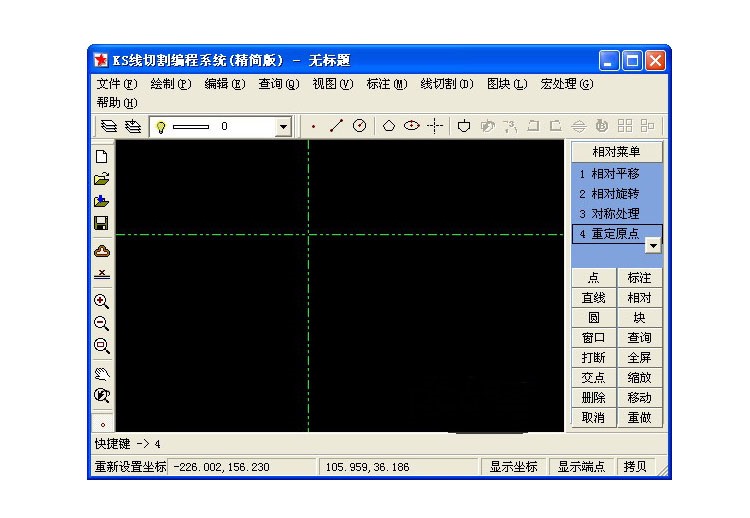Image resolution: width=750 pixels, height=518 pixels.
Task: Select 相对旋转 in the relative menu list
Action: point(610,194)
